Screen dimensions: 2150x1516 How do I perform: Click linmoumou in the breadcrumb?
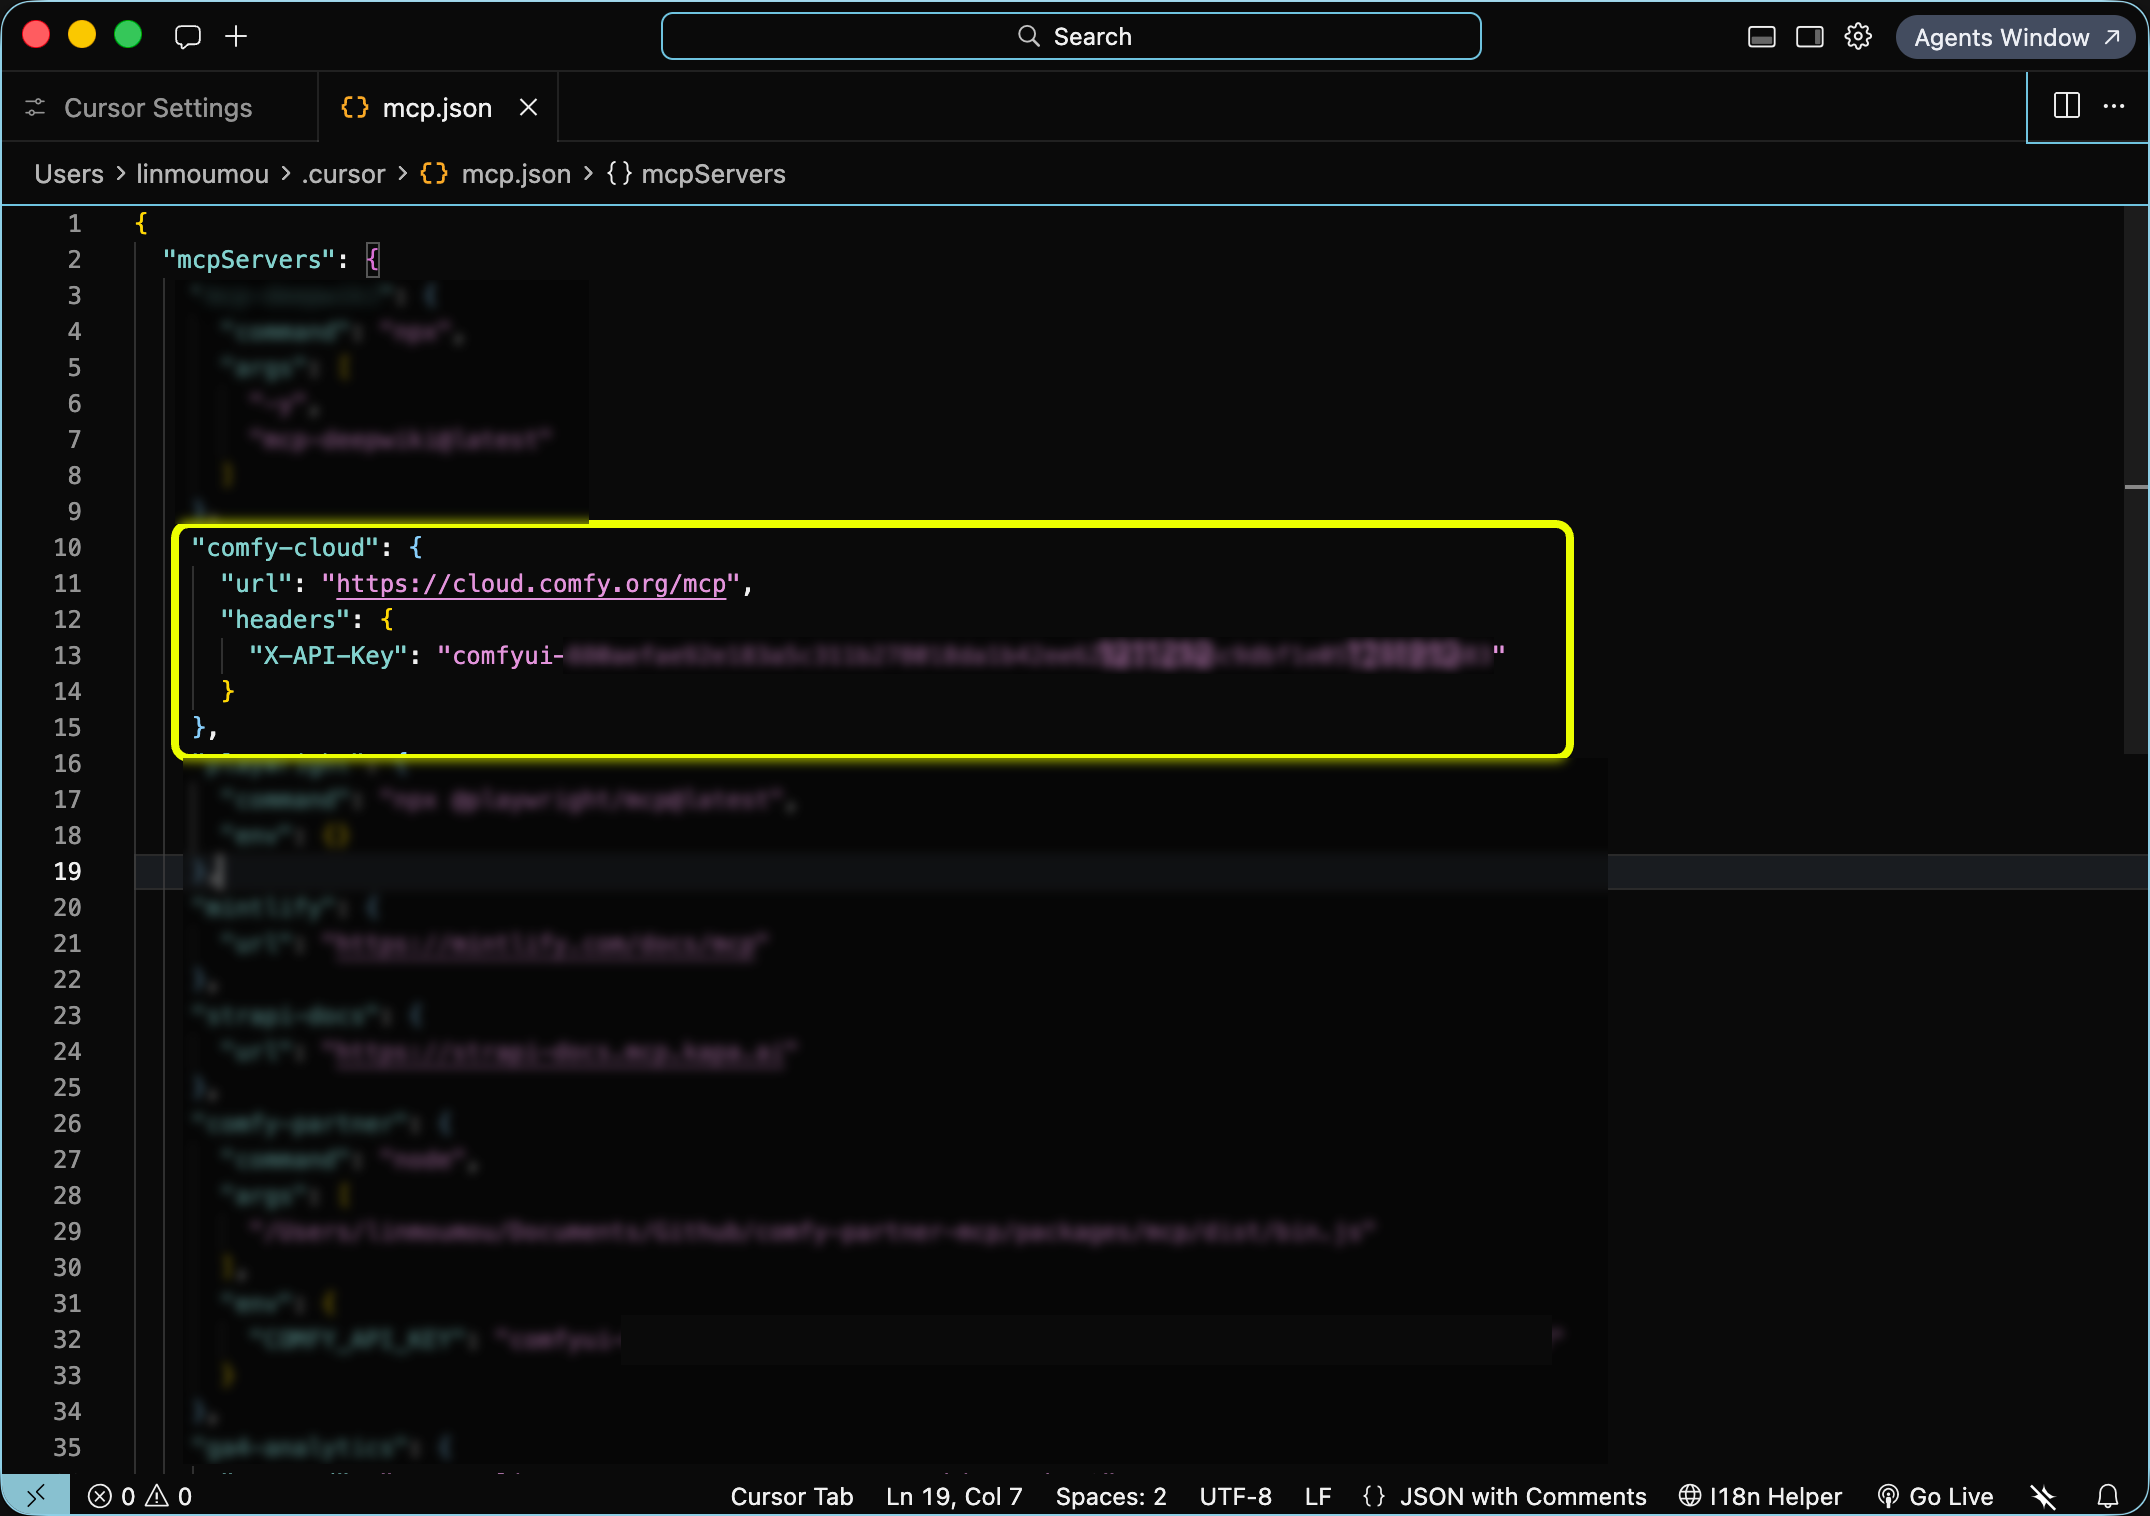tap(202, 174)
